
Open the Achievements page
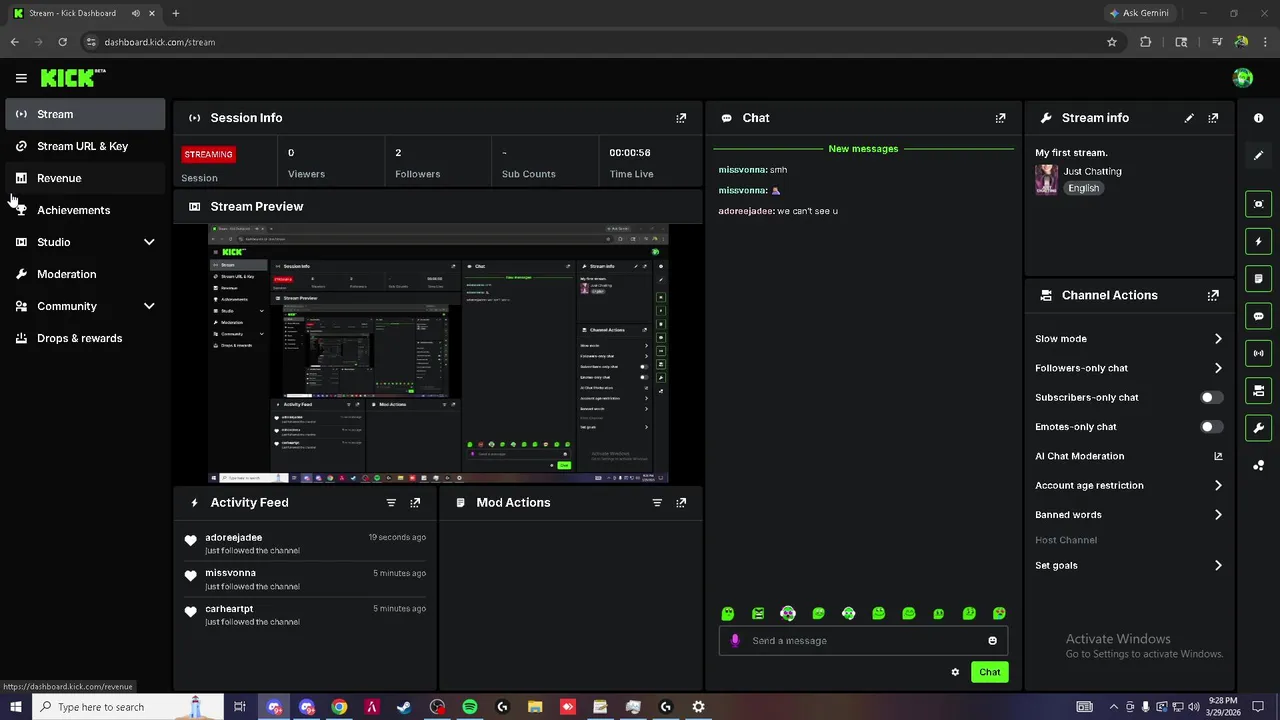click(85, 210)
